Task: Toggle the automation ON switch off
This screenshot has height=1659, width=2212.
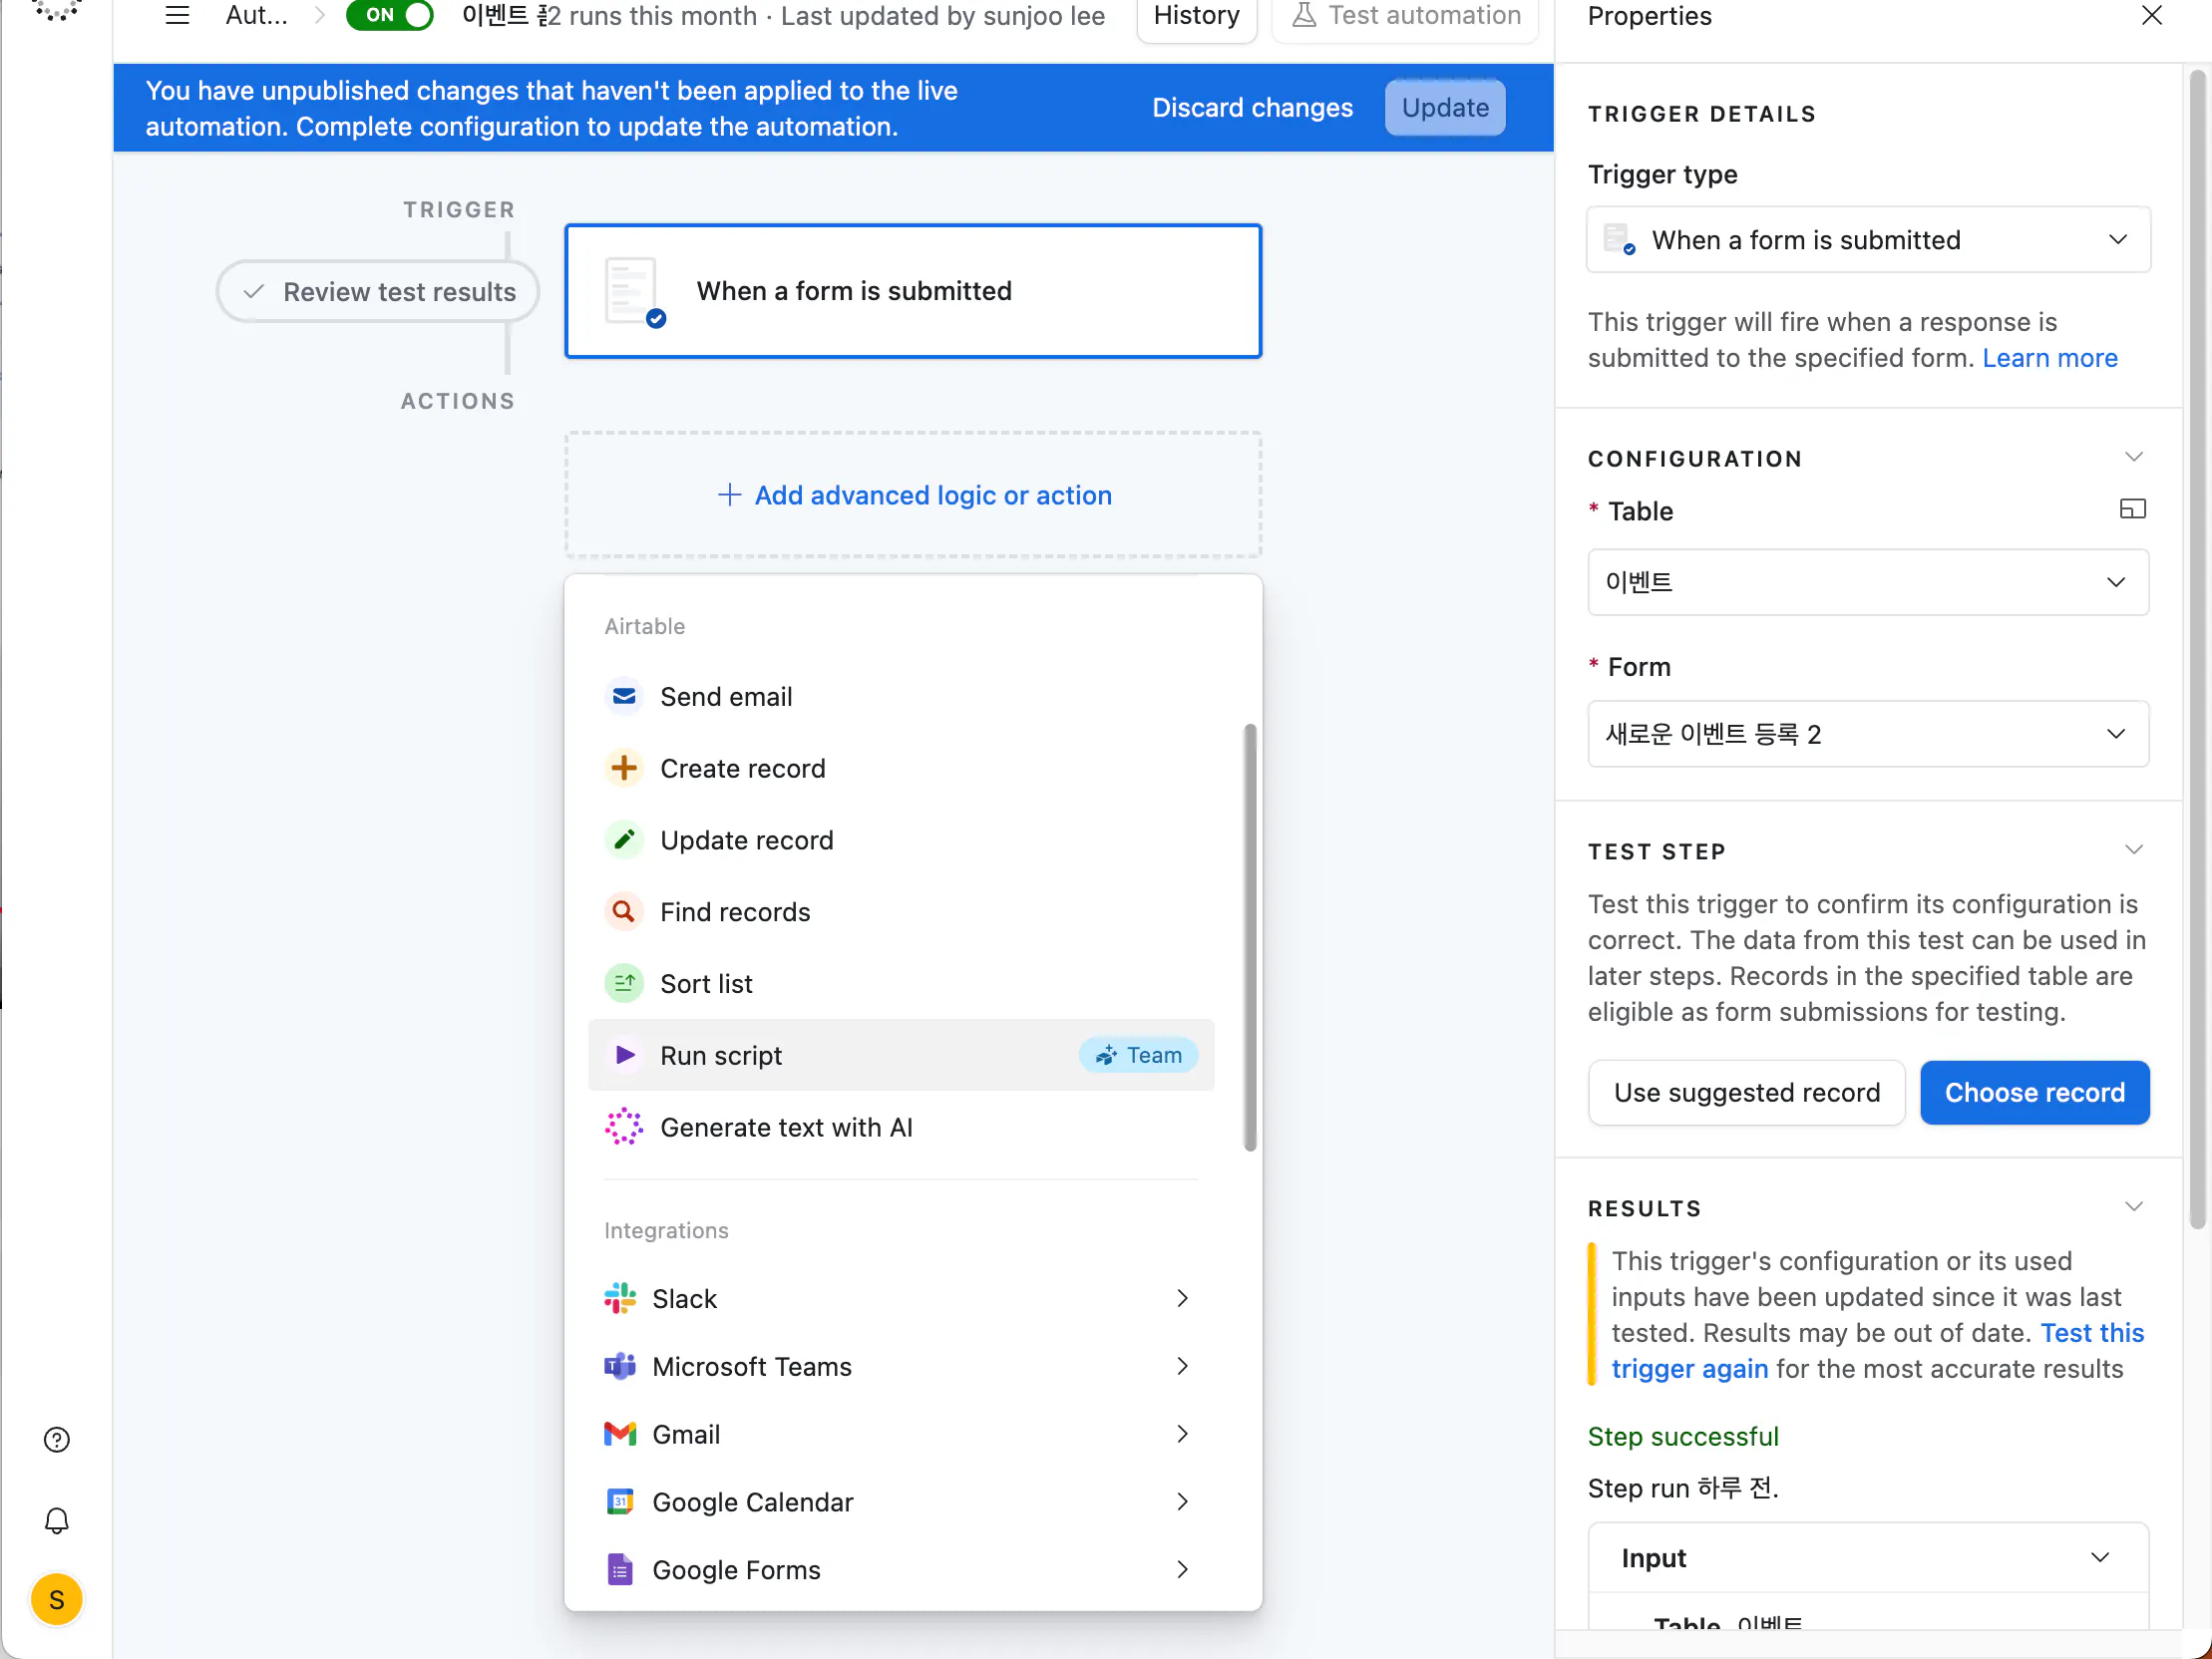Action: [x=390, y=15]
